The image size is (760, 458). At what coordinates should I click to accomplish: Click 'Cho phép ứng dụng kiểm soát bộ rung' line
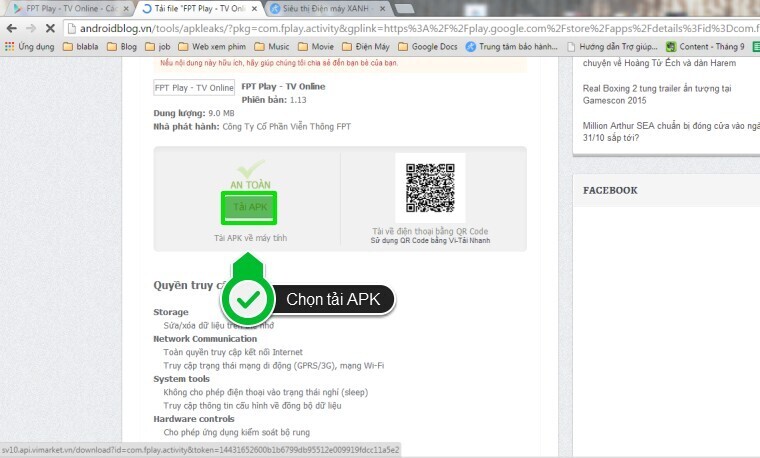[x=237, y=432]
